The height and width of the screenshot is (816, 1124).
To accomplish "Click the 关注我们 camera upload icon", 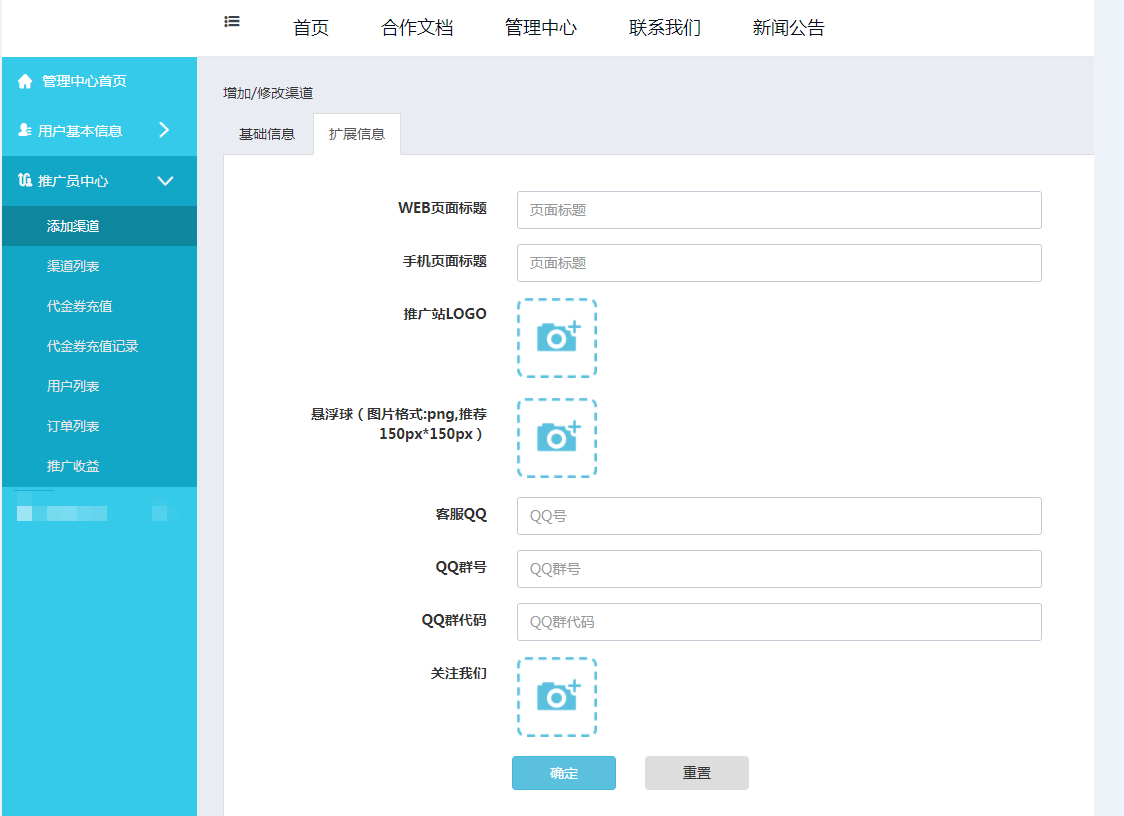I will [557, 697].
